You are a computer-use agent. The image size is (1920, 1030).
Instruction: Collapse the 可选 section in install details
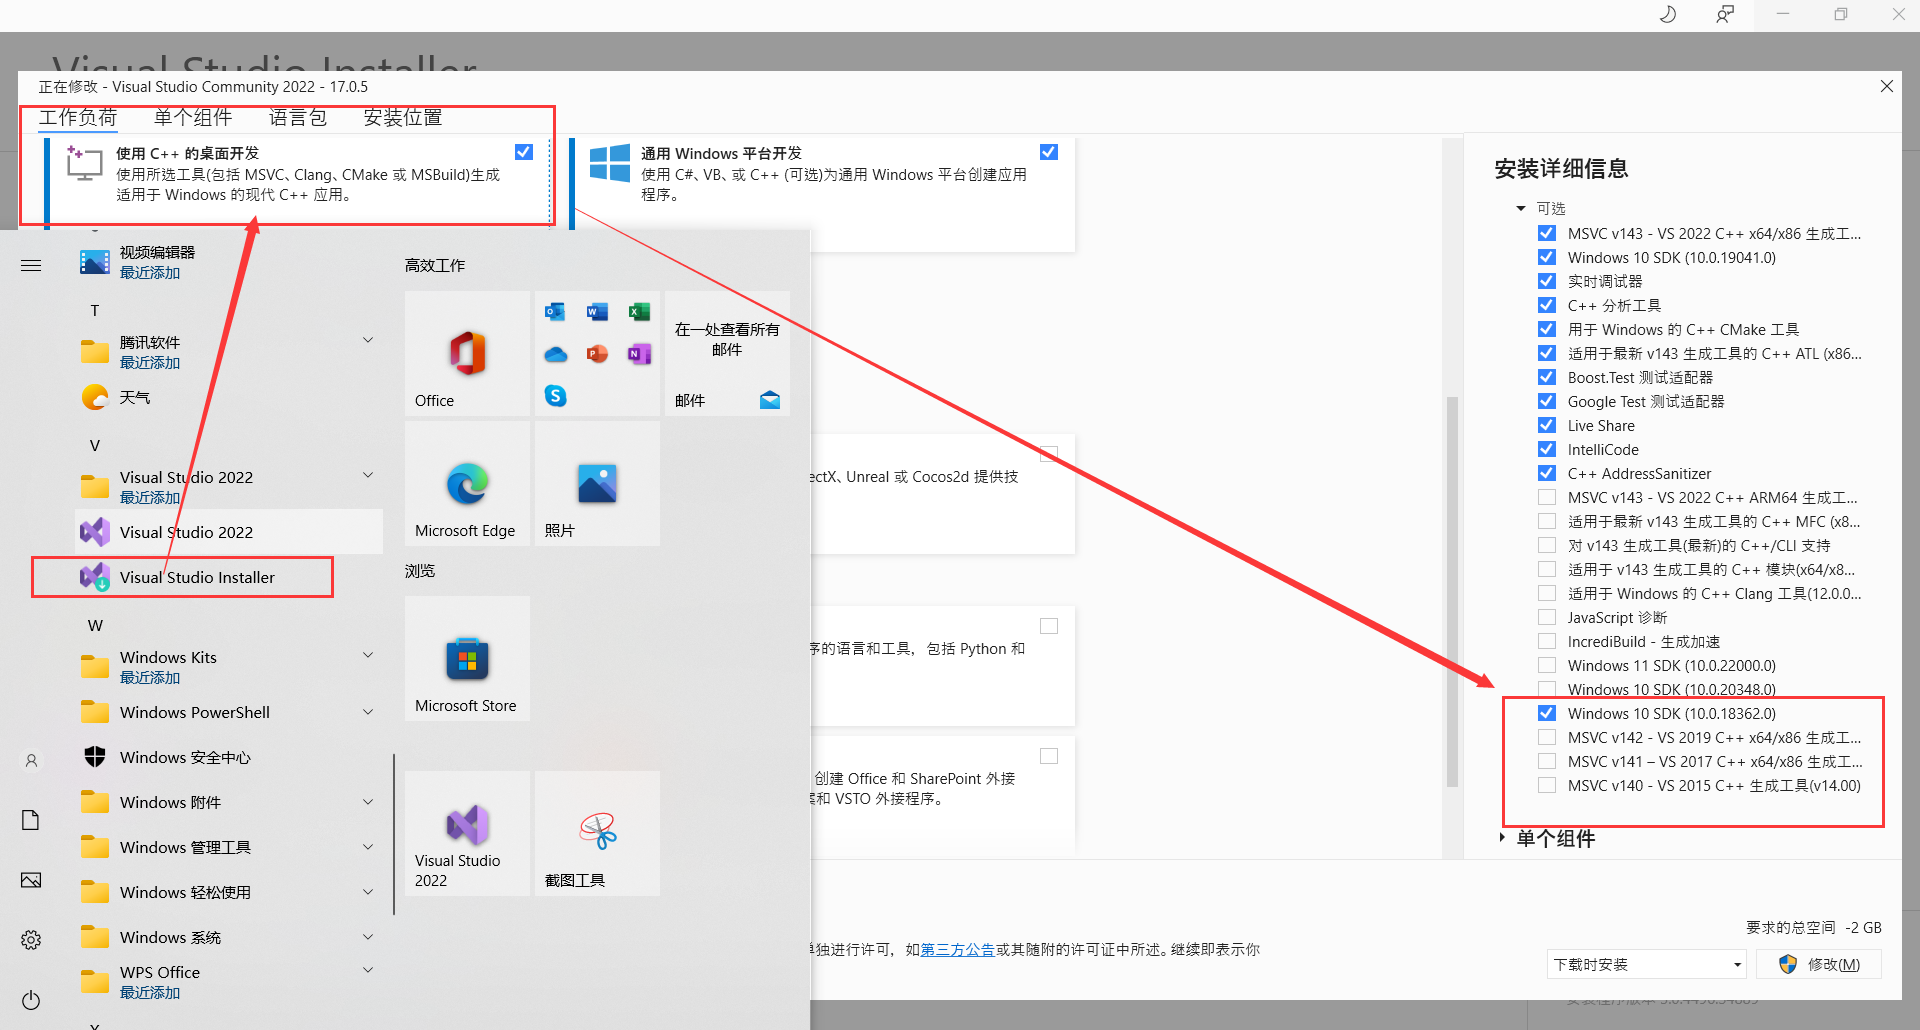(x=1521, y=208)
